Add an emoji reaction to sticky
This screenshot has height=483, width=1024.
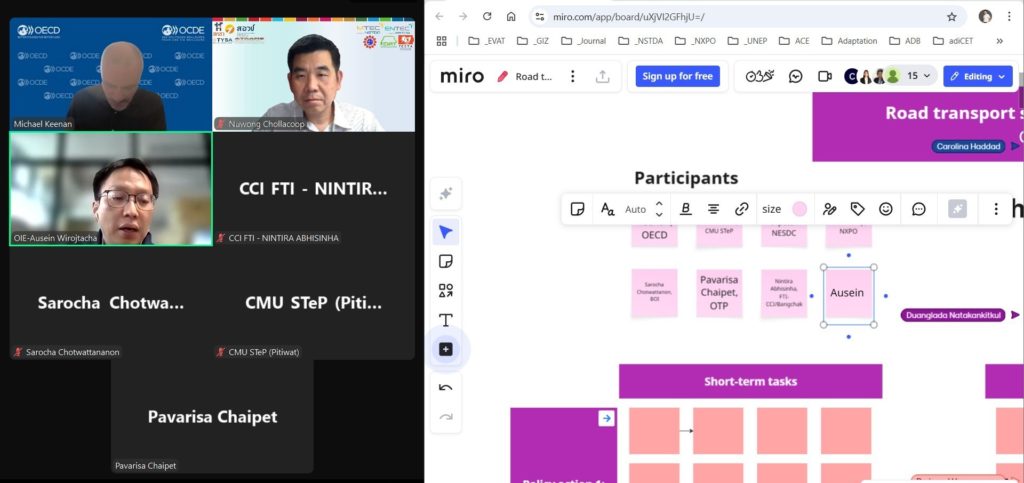(886, 209)
